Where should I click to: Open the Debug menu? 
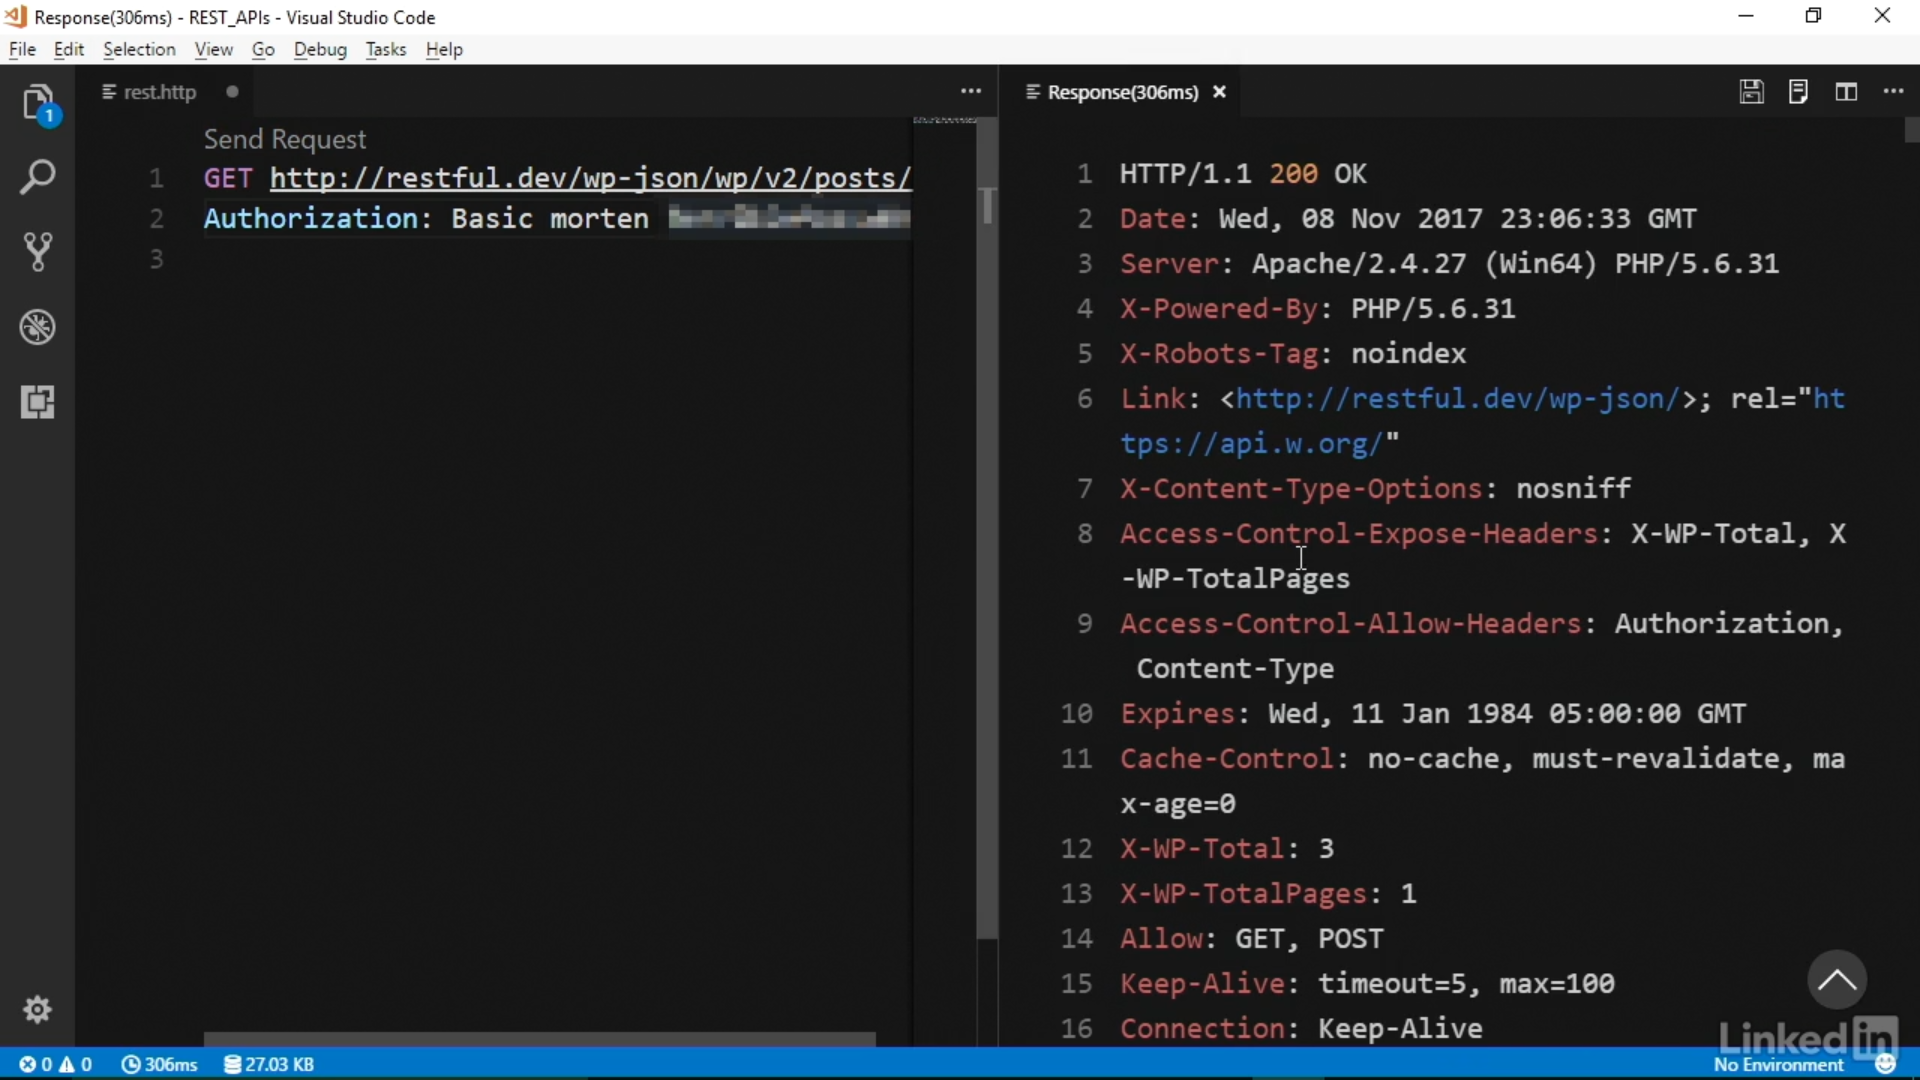pyautogui.click(x=320, y=50)
